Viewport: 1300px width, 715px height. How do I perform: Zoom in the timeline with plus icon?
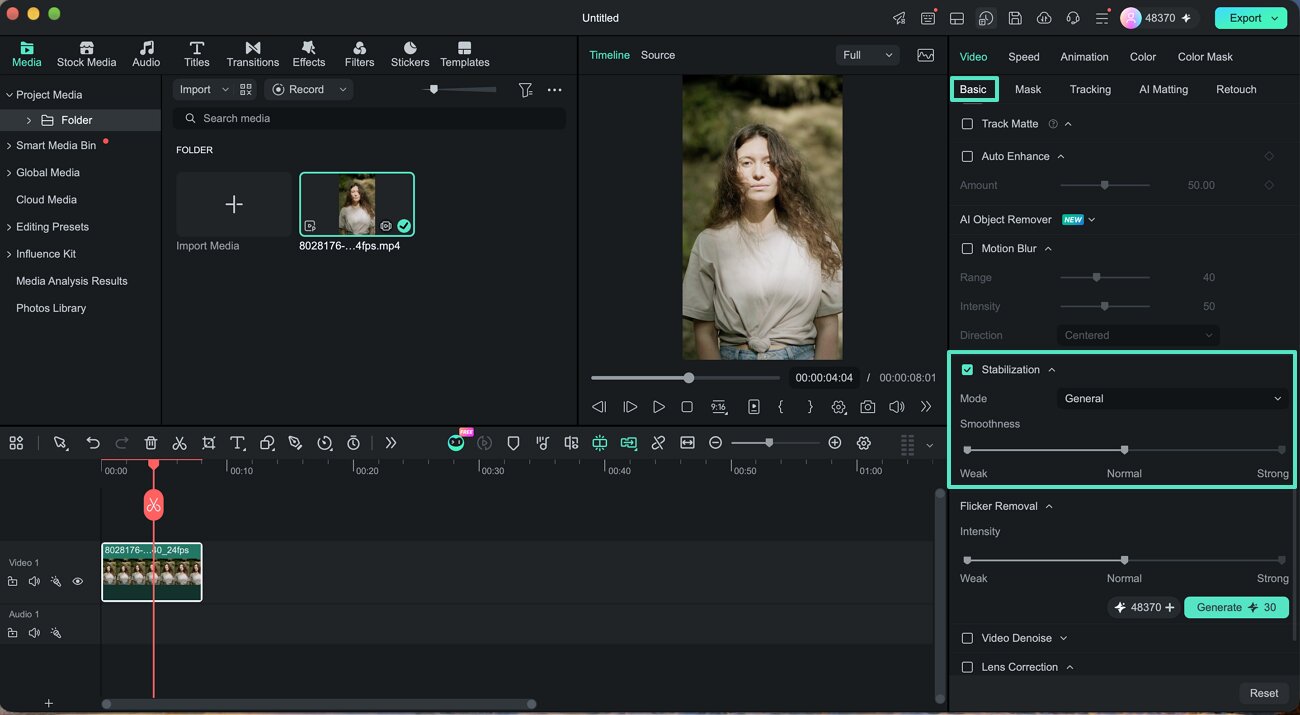[x=835, y=443]
